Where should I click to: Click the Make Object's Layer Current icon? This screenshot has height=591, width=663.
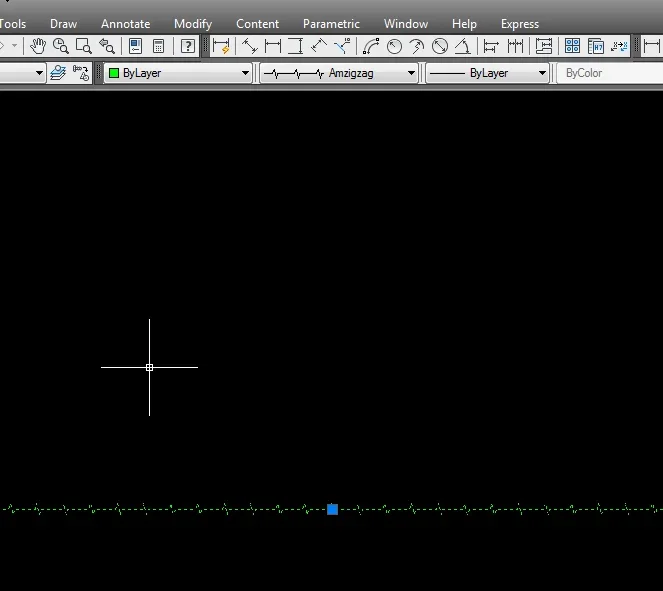coord(81,73)
